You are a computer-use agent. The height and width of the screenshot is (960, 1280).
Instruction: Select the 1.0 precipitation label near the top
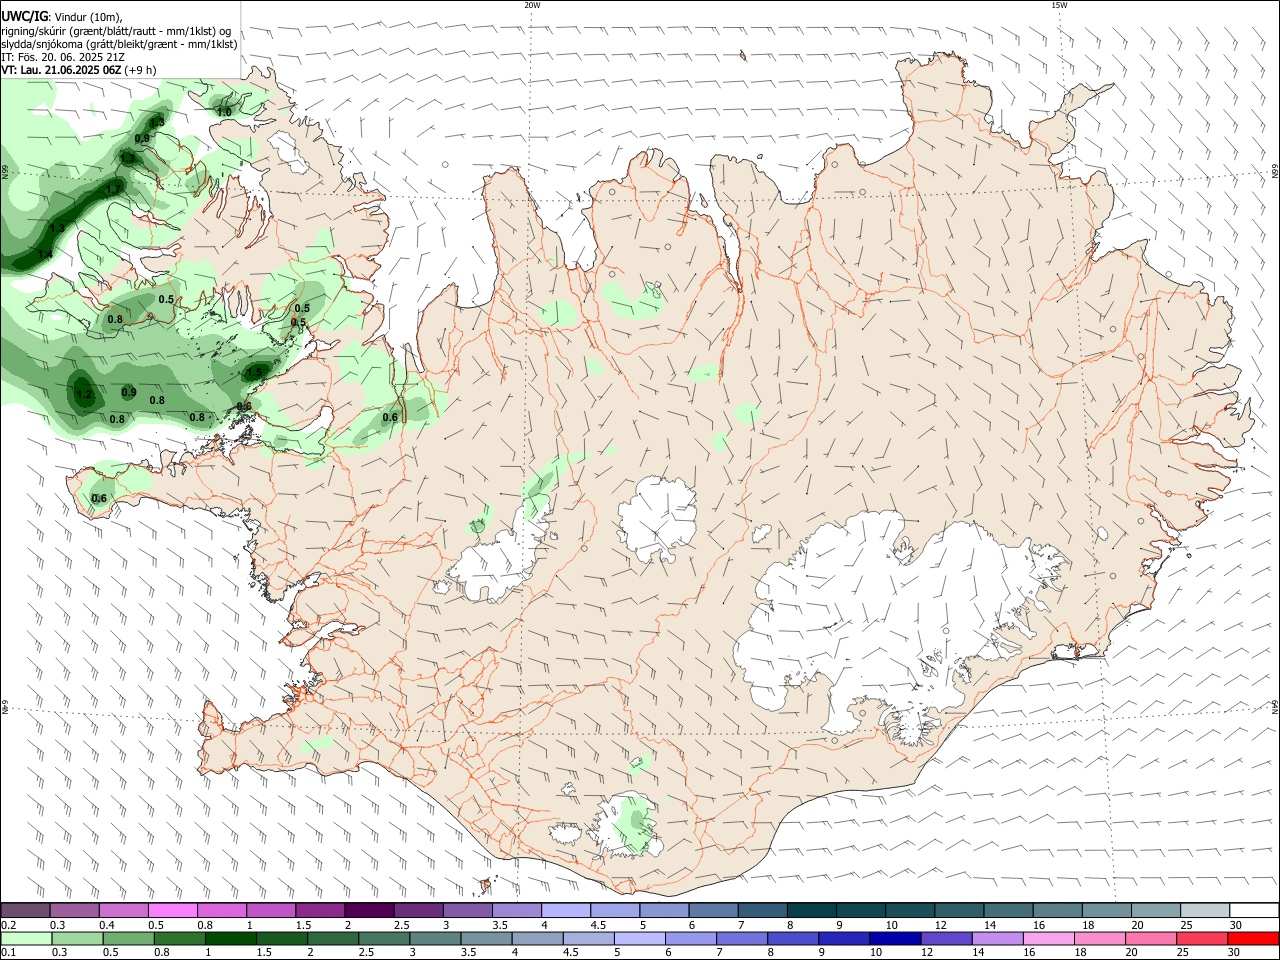click(x=224, y=111)
